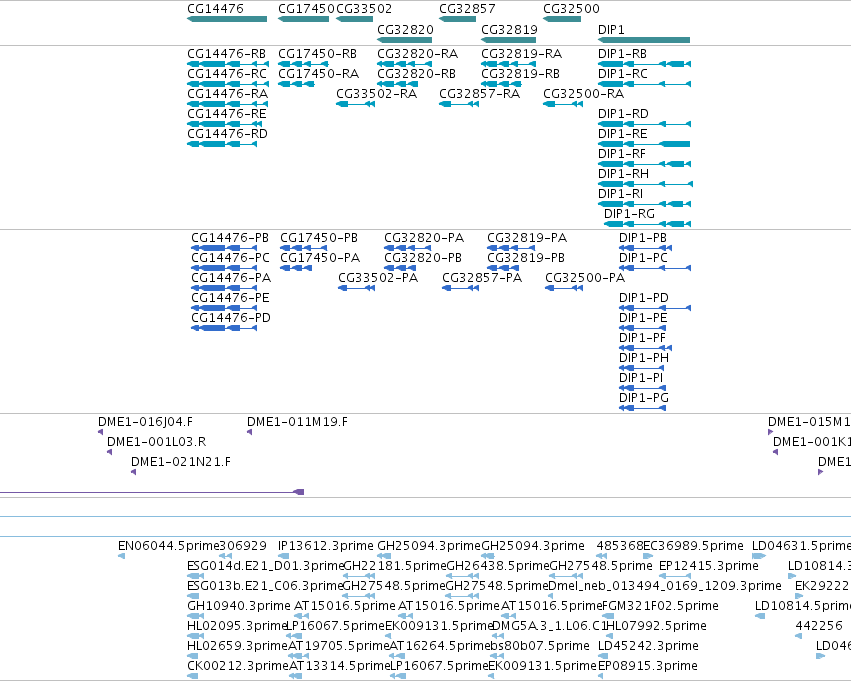Click protein CG14476-PD
The image size is (851, 681).
click(x=231, y=319)
